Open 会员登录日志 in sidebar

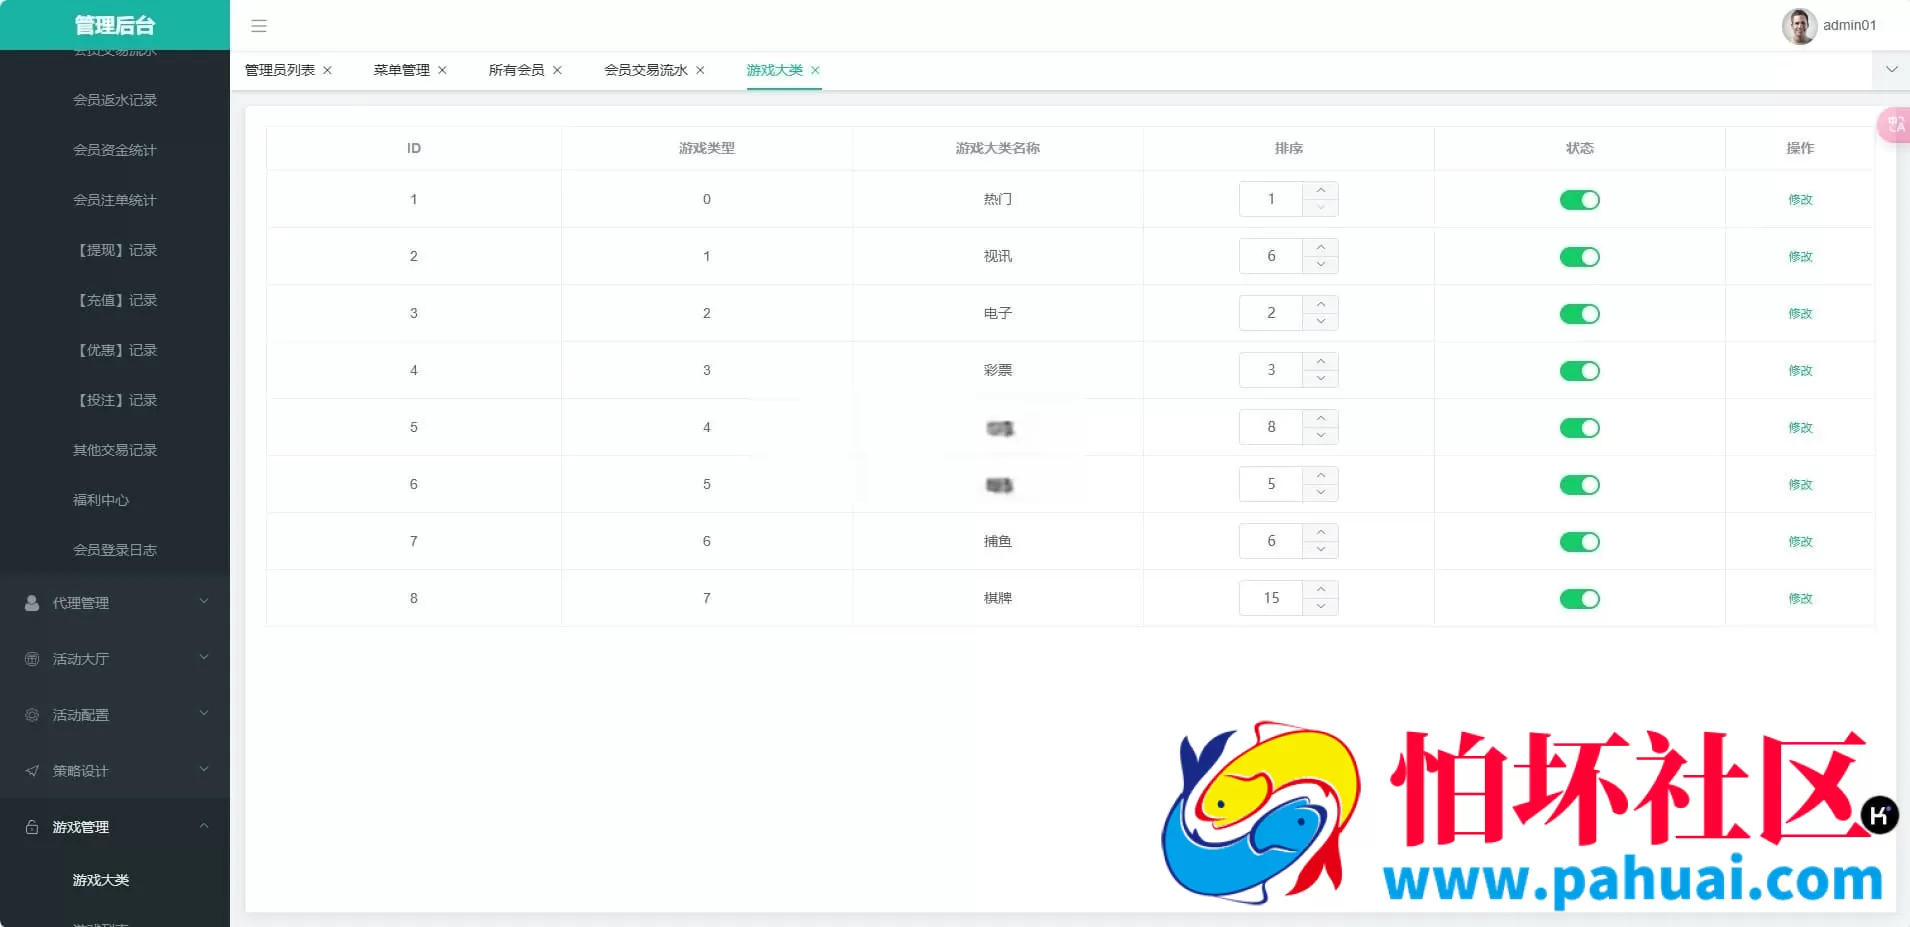coord(115,550)
